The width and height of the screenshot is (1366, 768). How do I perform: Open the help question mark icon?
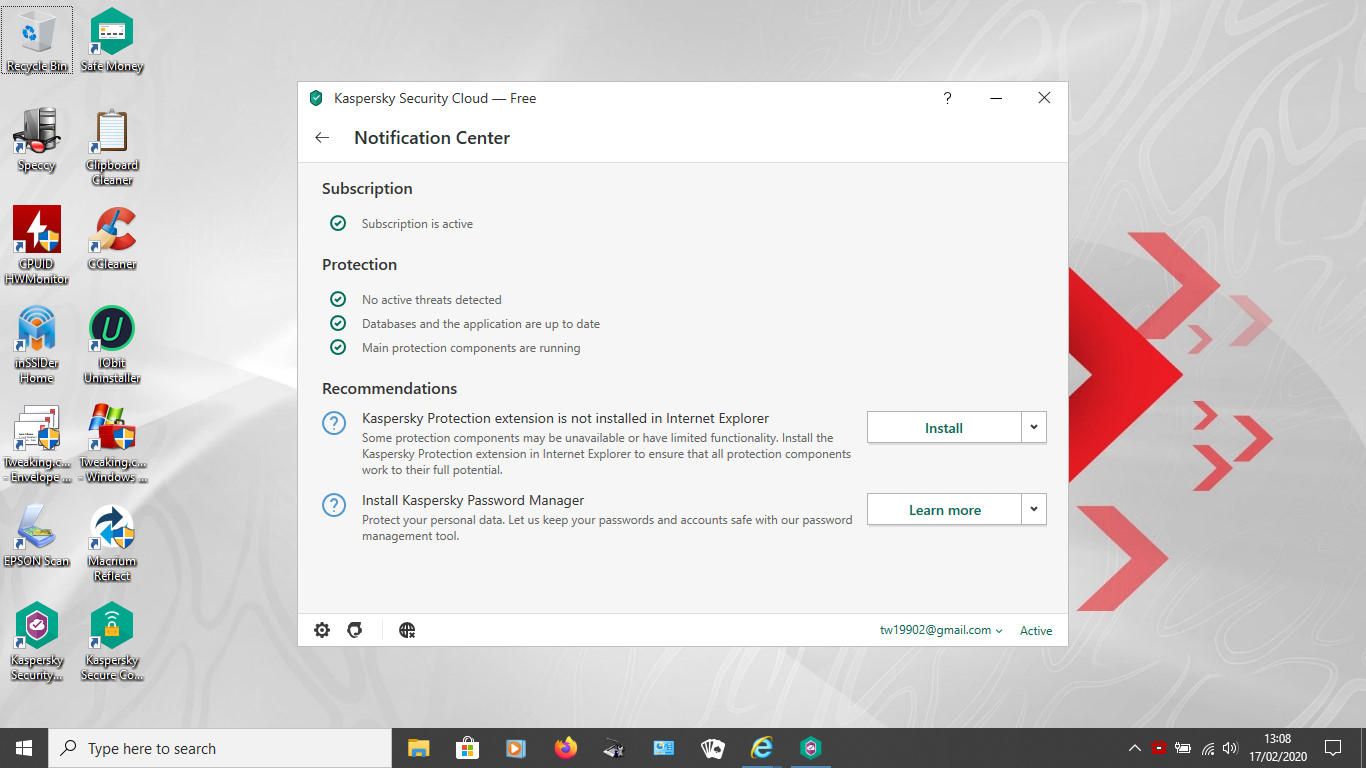tap(947, 98)
